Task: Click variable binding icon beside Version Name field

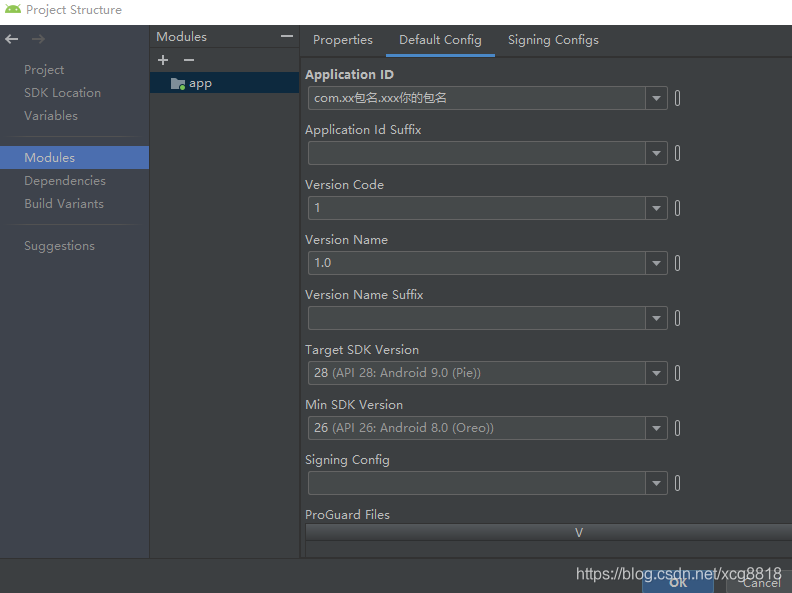Action: (x=677, y=263)
